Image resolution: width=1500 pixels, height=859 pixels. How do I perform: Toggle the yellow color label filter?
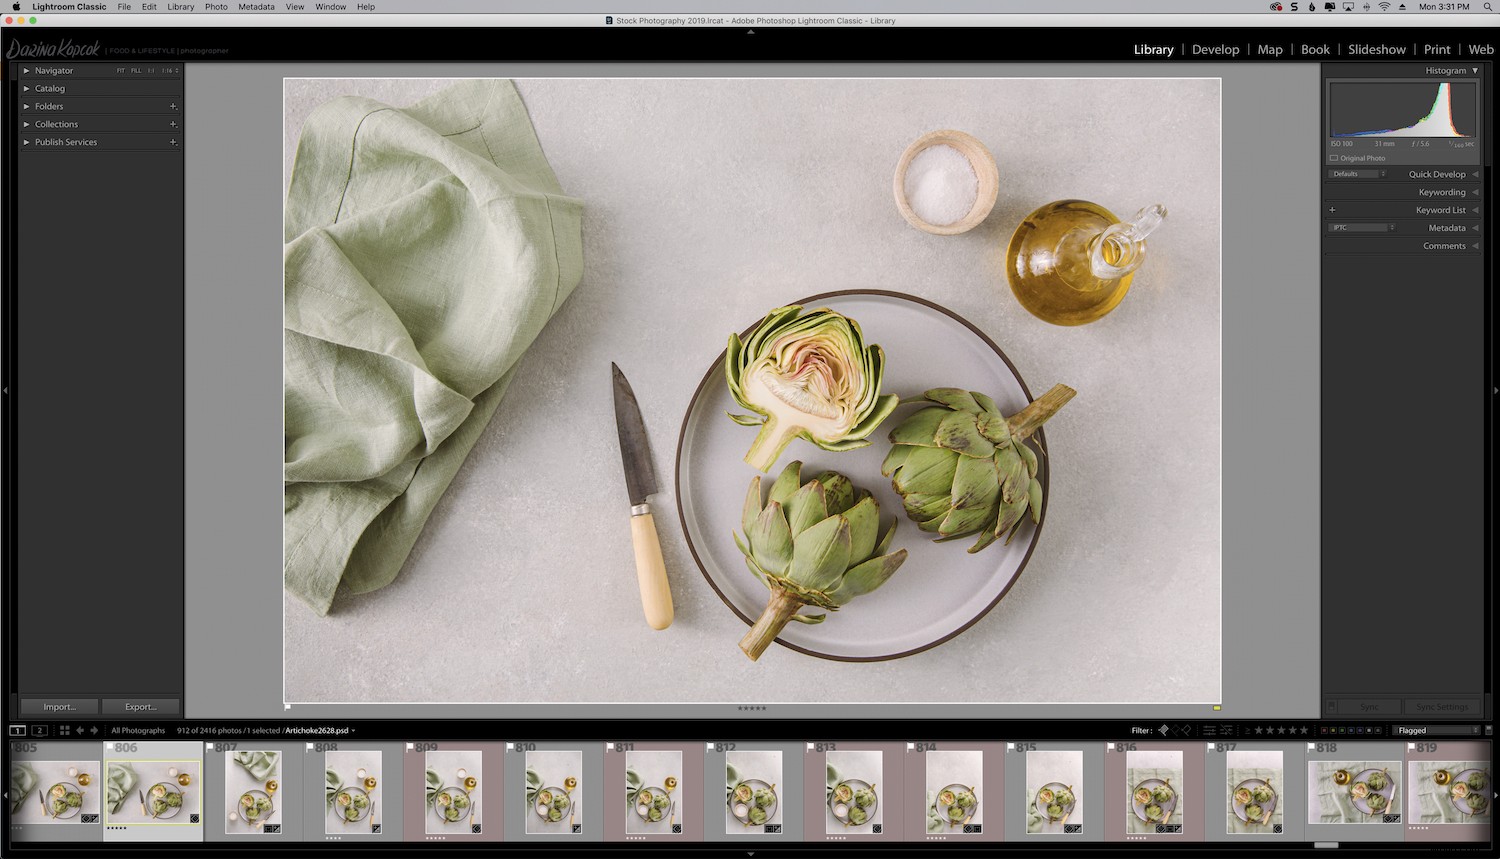(1333, 730)
